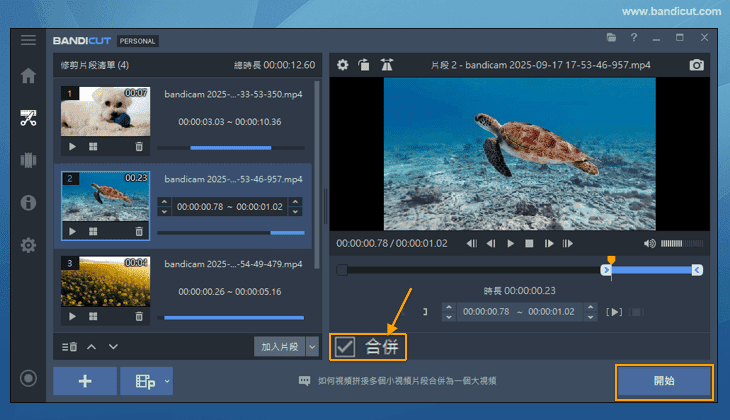Screen dimensions: 730x420
Task: Step forward one frame
Action: (x=549, y=244)
